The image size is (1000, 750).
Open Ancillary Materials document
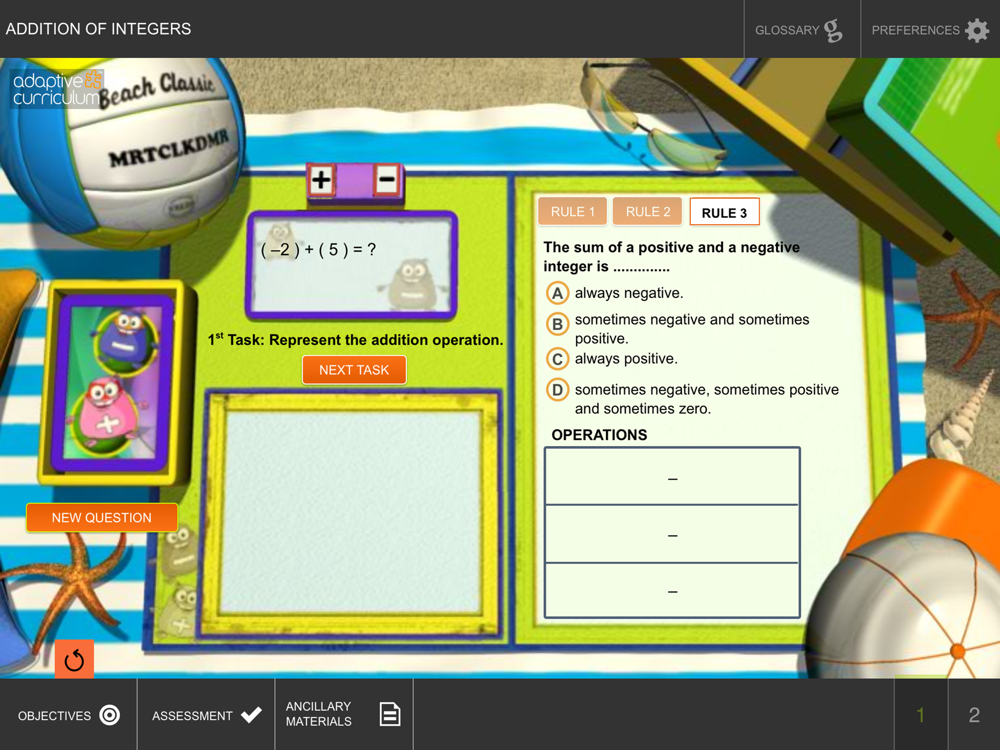[x=344, y=715]
